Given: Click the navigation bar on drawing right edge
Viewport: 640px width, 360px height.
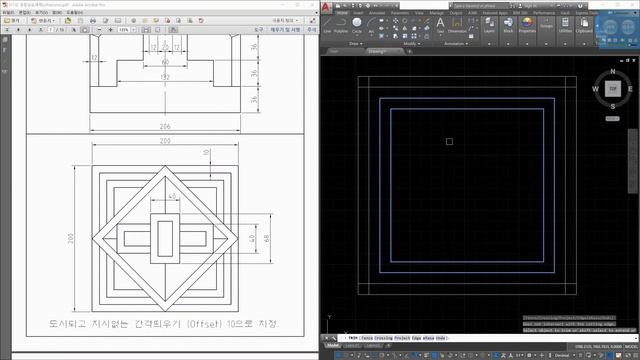Looking at the screenshot, I should click(x=633, y=160).
